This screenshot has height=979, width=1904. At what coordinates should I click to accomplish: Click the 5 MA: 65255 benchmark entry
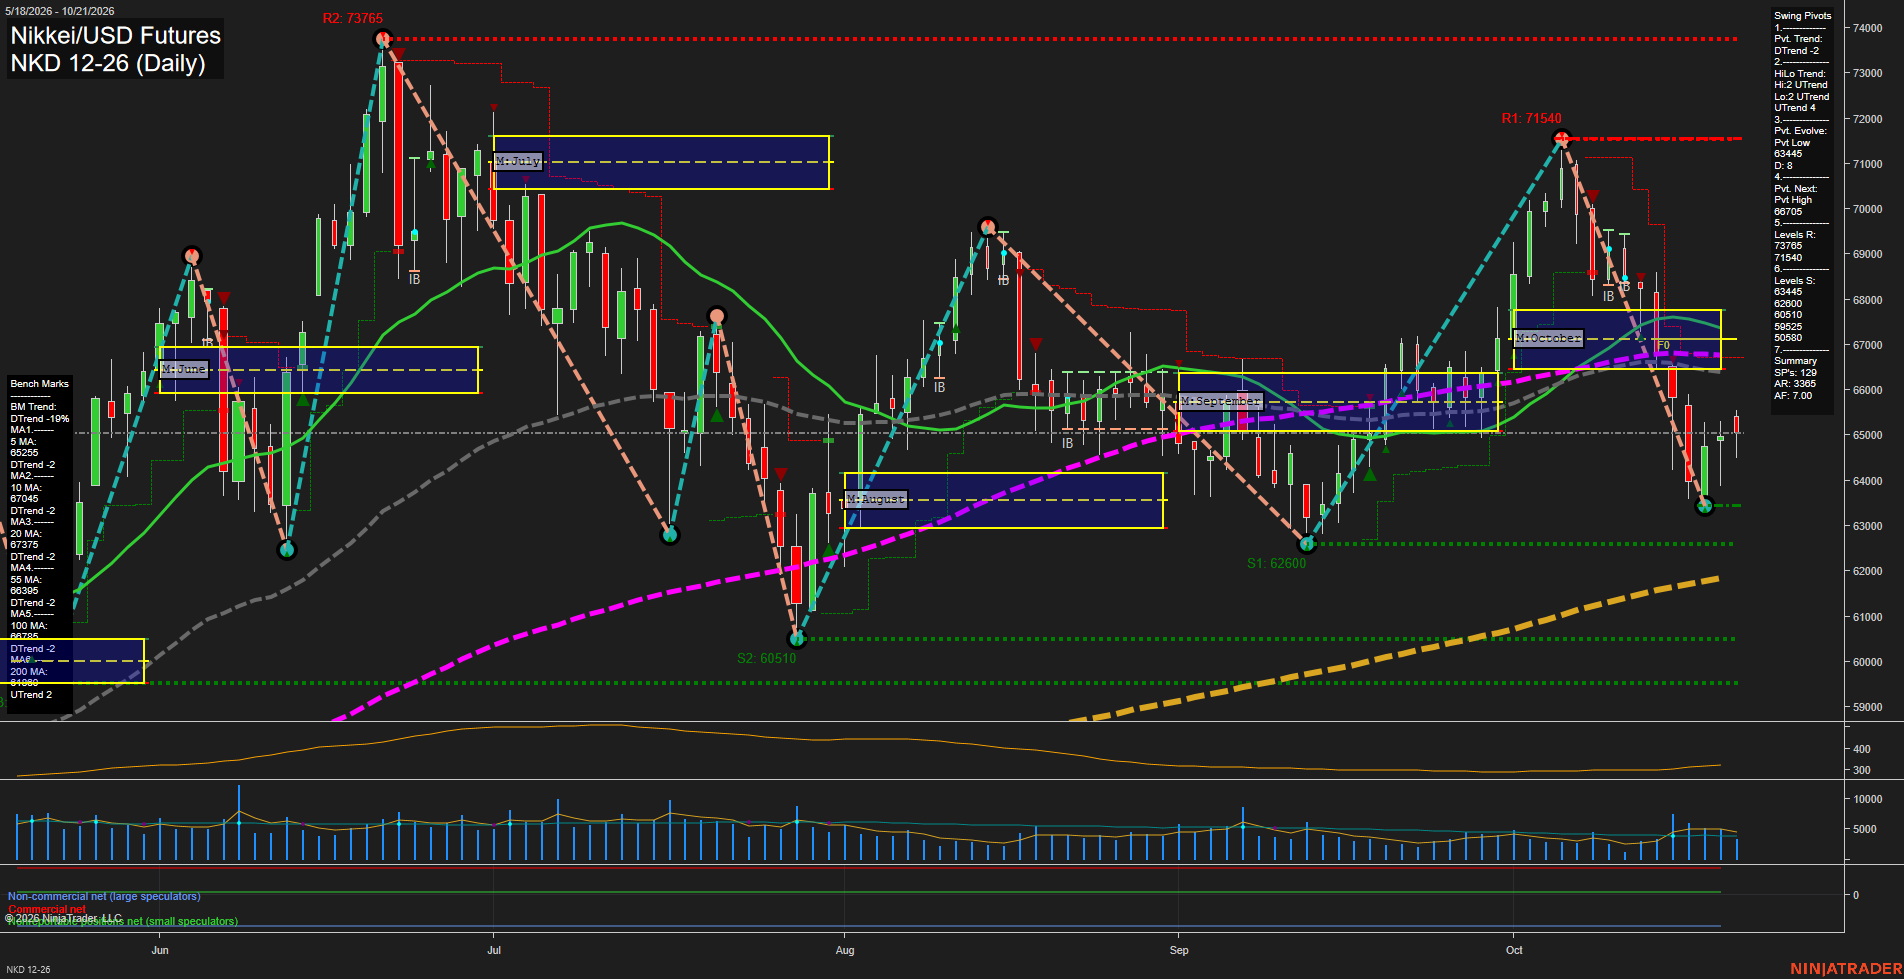coord(25,447)
